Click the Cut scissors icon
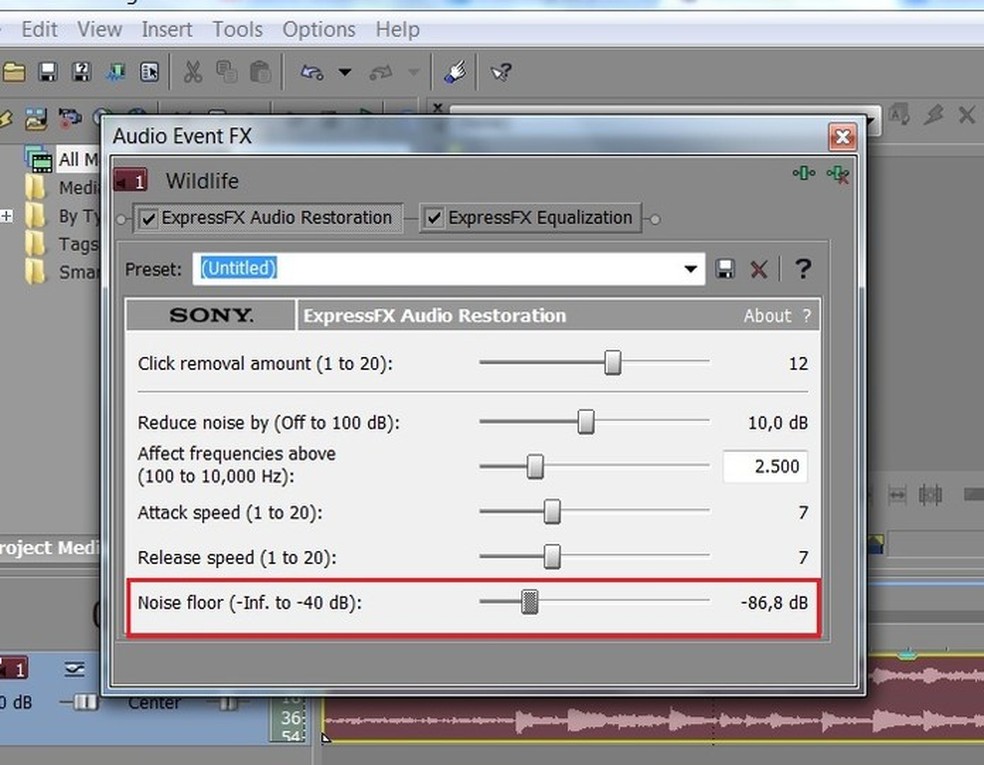The height and width of the screenshot is (765, 984). (193, 72)
